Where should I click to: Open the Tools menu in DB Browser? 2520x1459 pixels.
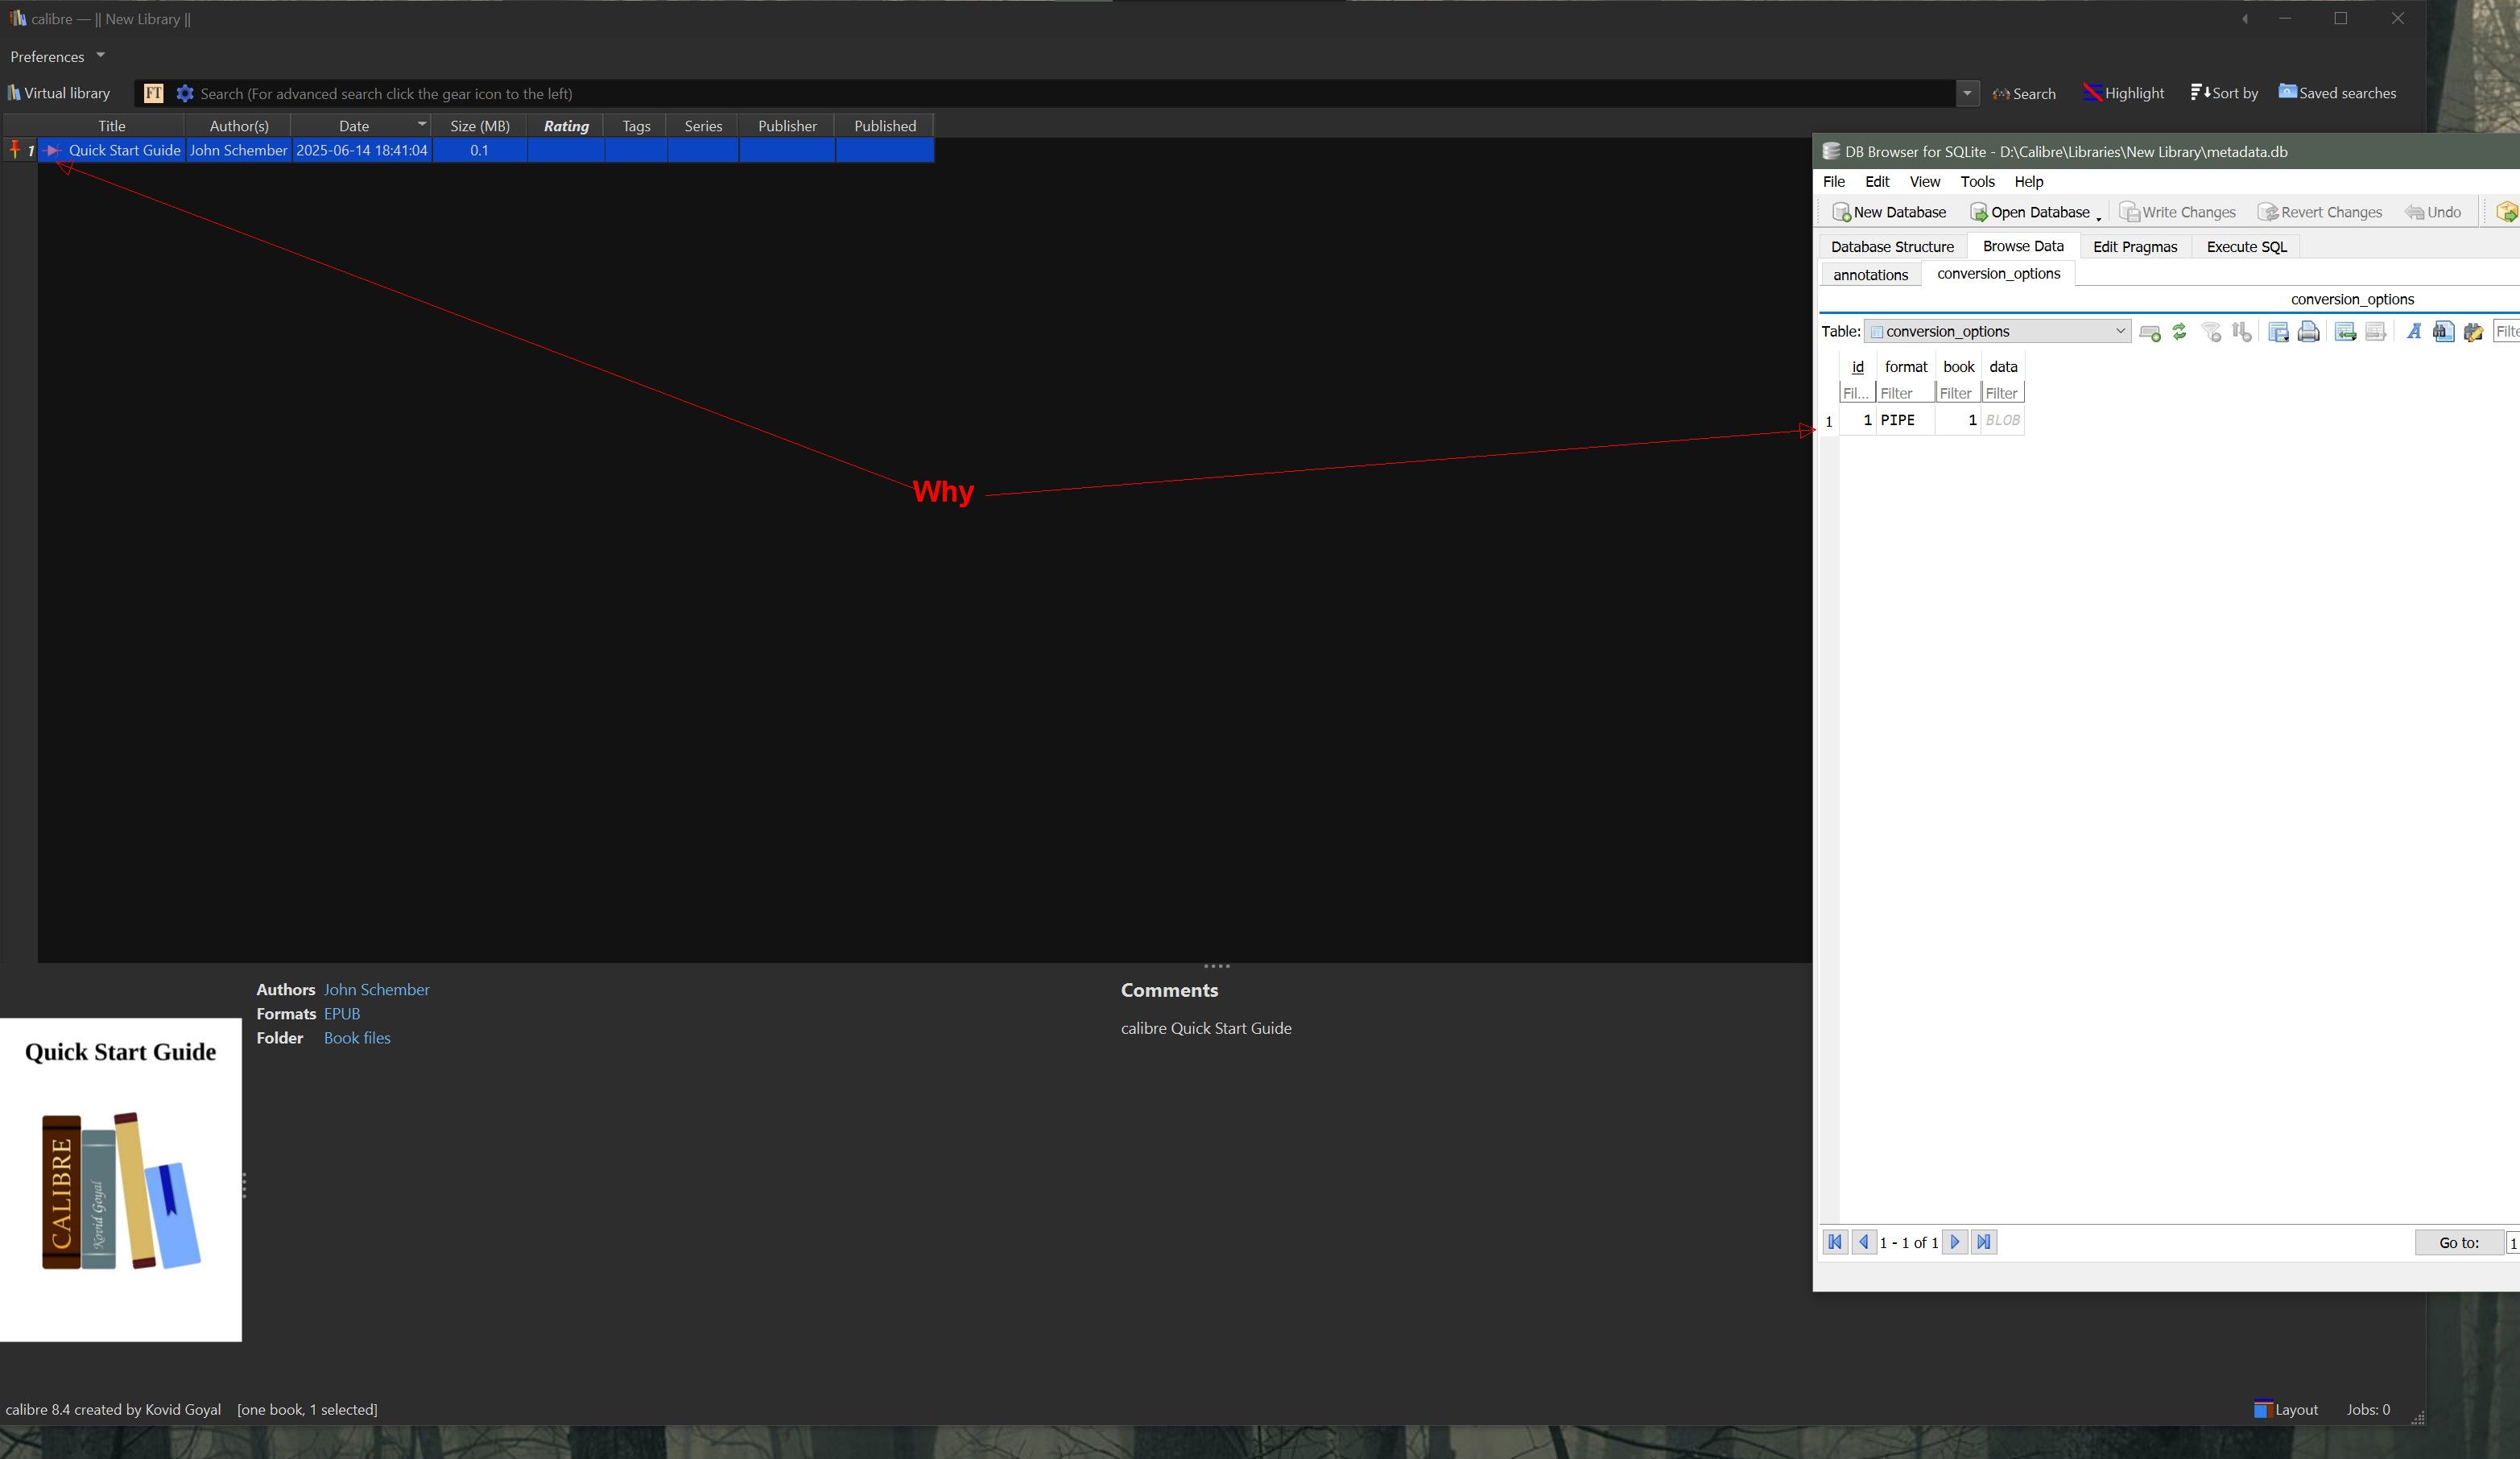click(x=1977, y=181)
